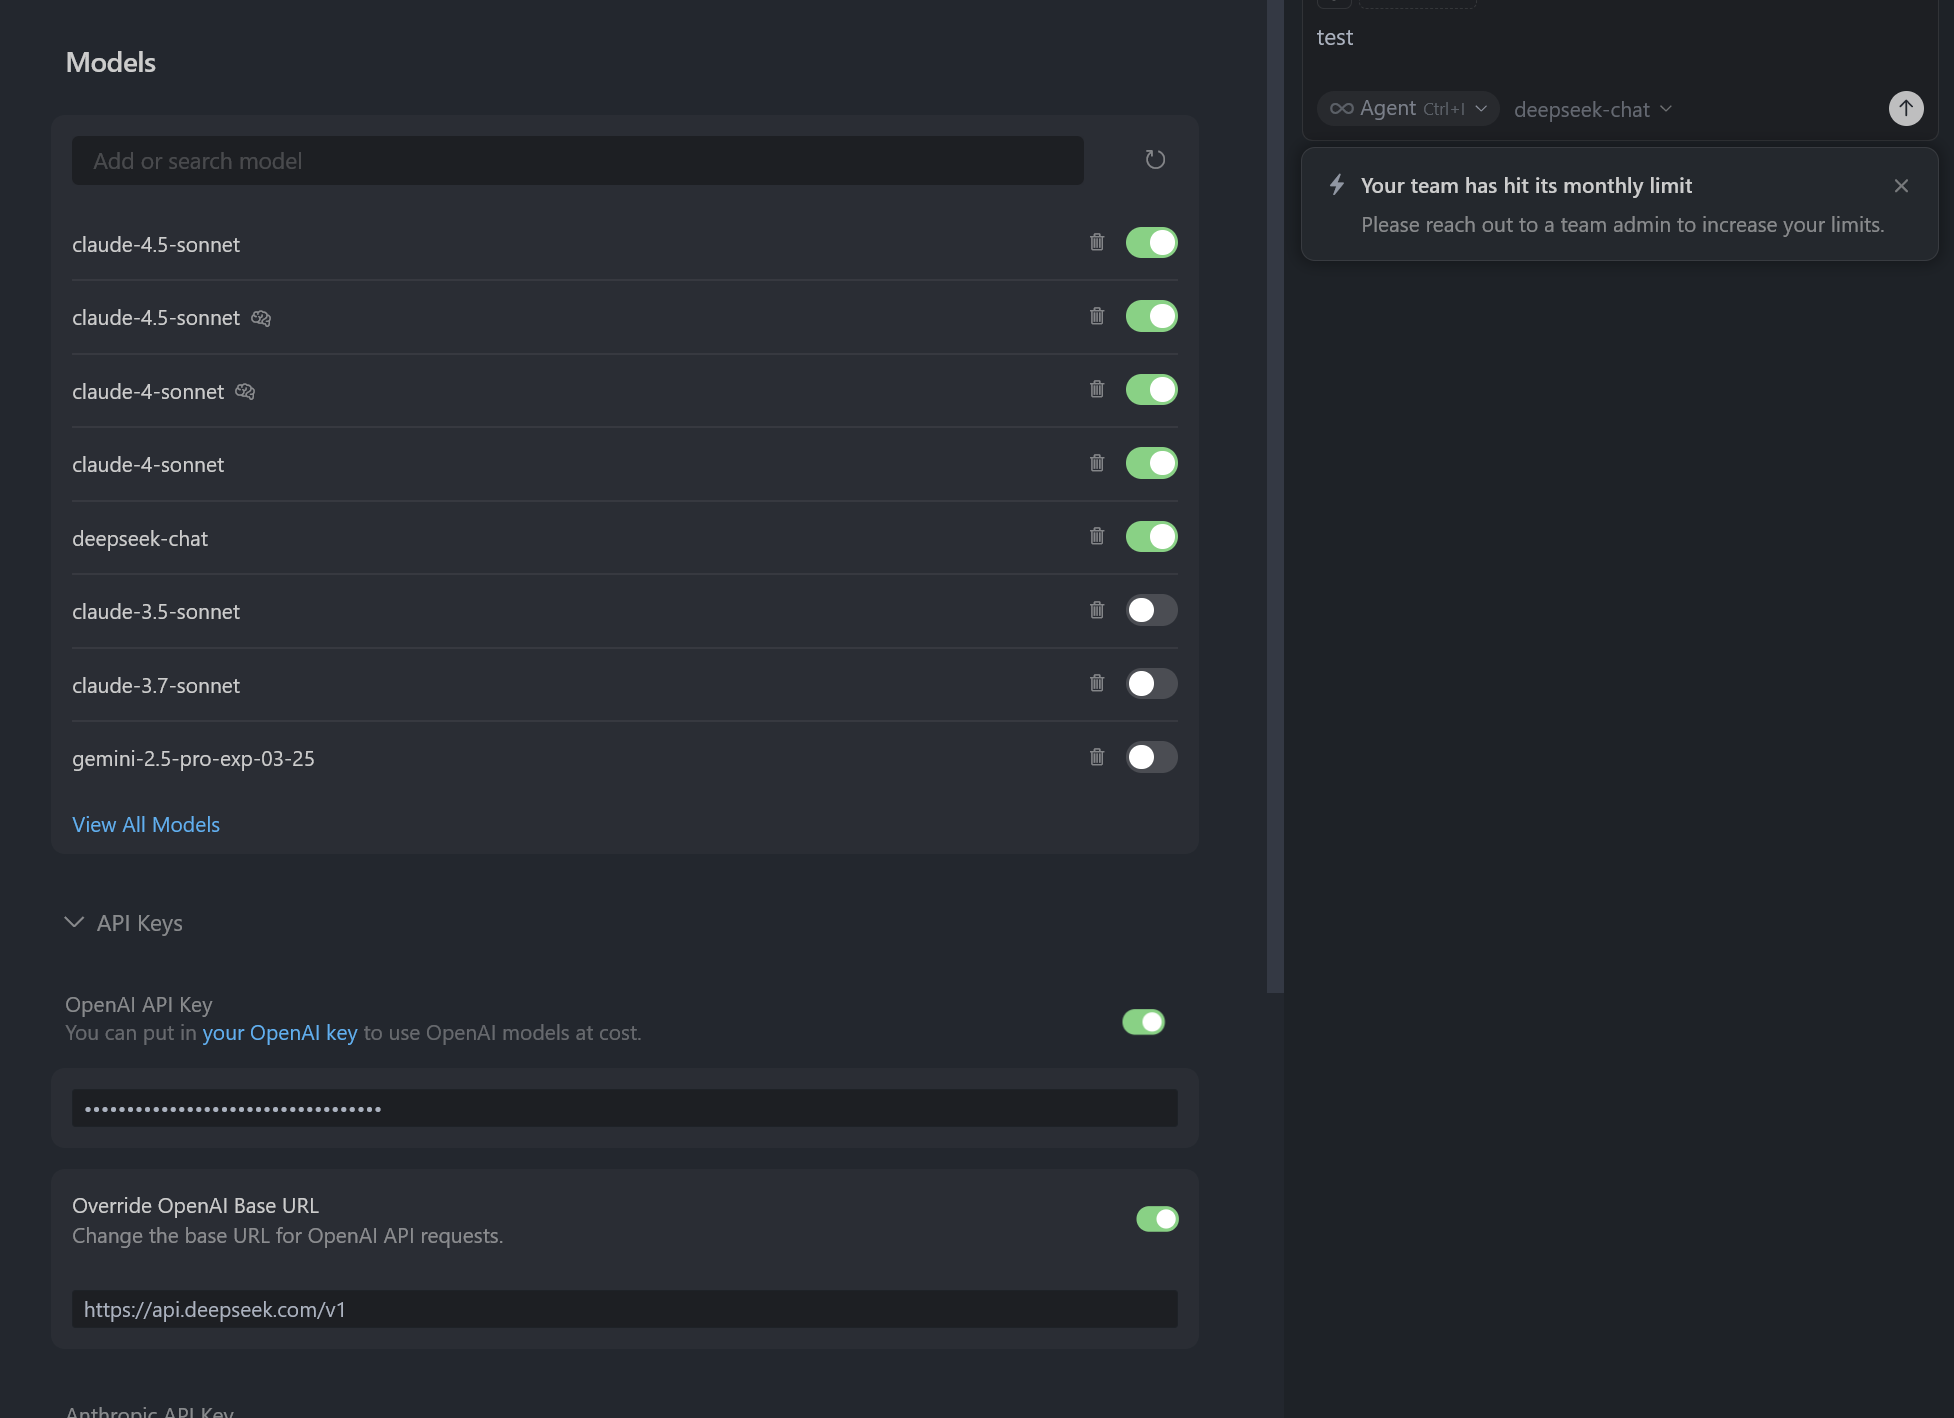Dismiss the monthly limit notification

1901,186
